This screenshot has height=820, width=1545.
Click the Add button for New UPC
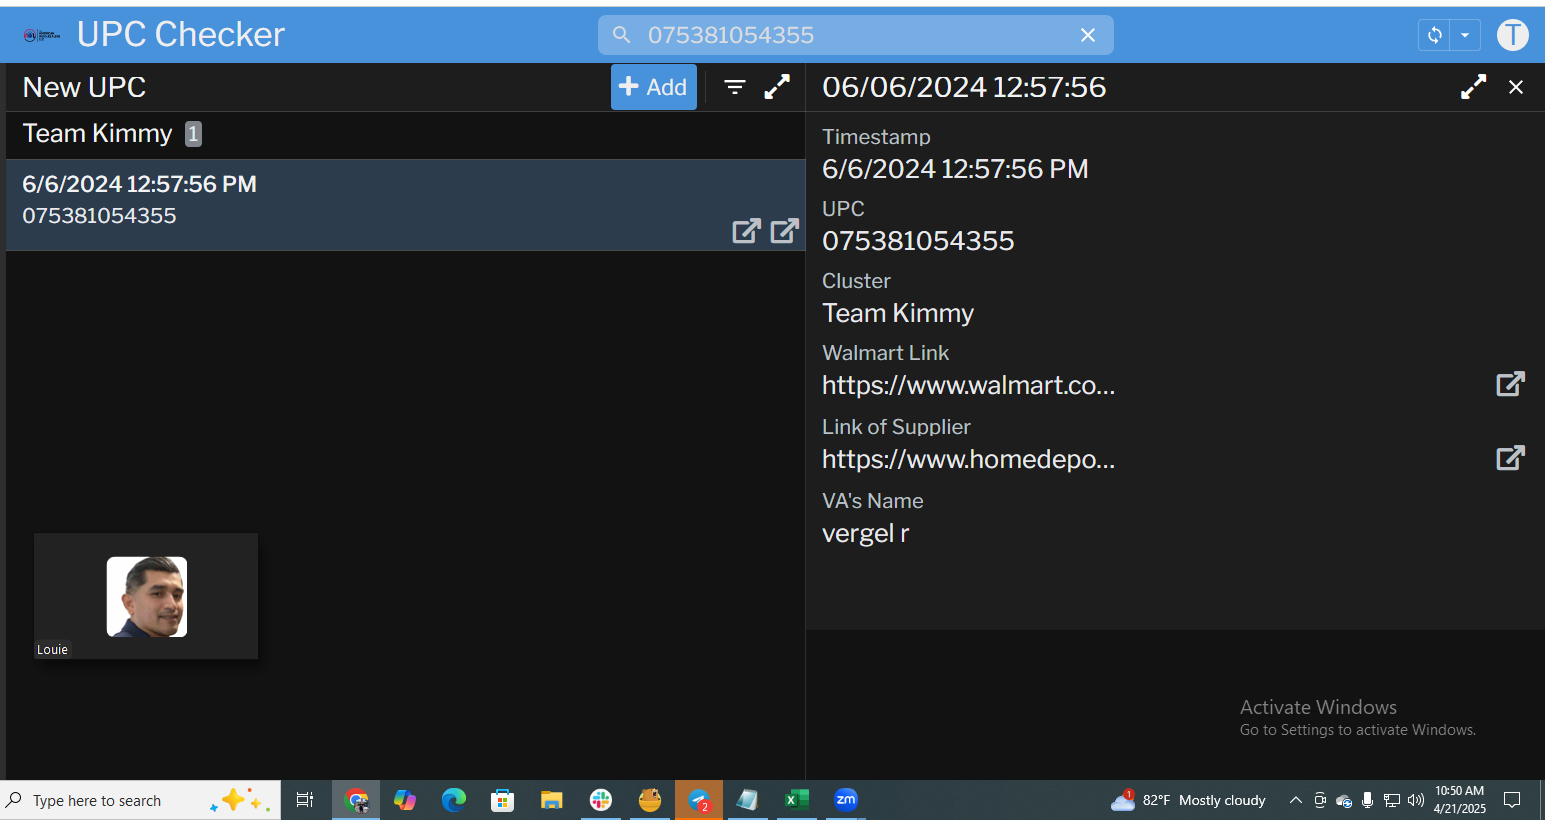(x=653, y=87)
